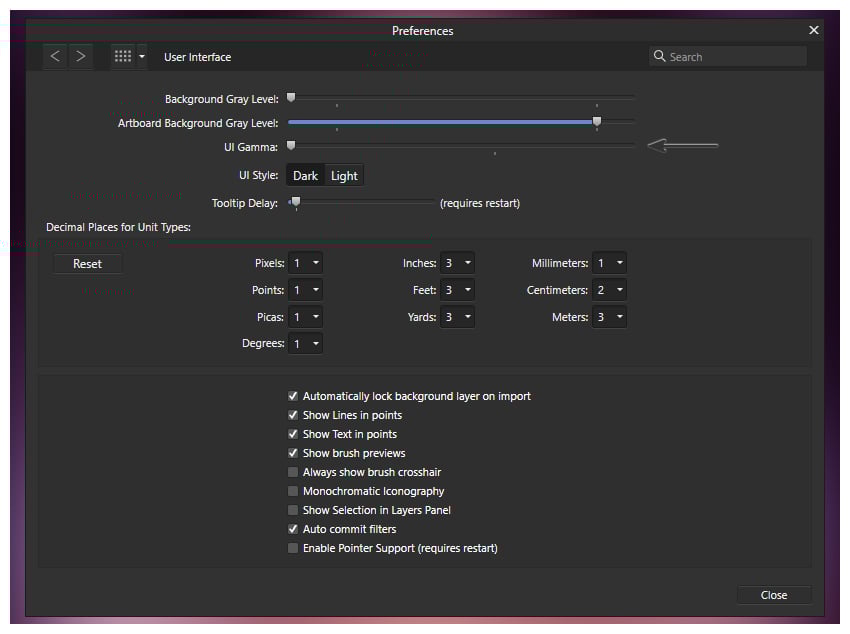This screenshot has width=850, height=634.
Task: Select the Dark UI Style
Action: [305, 175]
